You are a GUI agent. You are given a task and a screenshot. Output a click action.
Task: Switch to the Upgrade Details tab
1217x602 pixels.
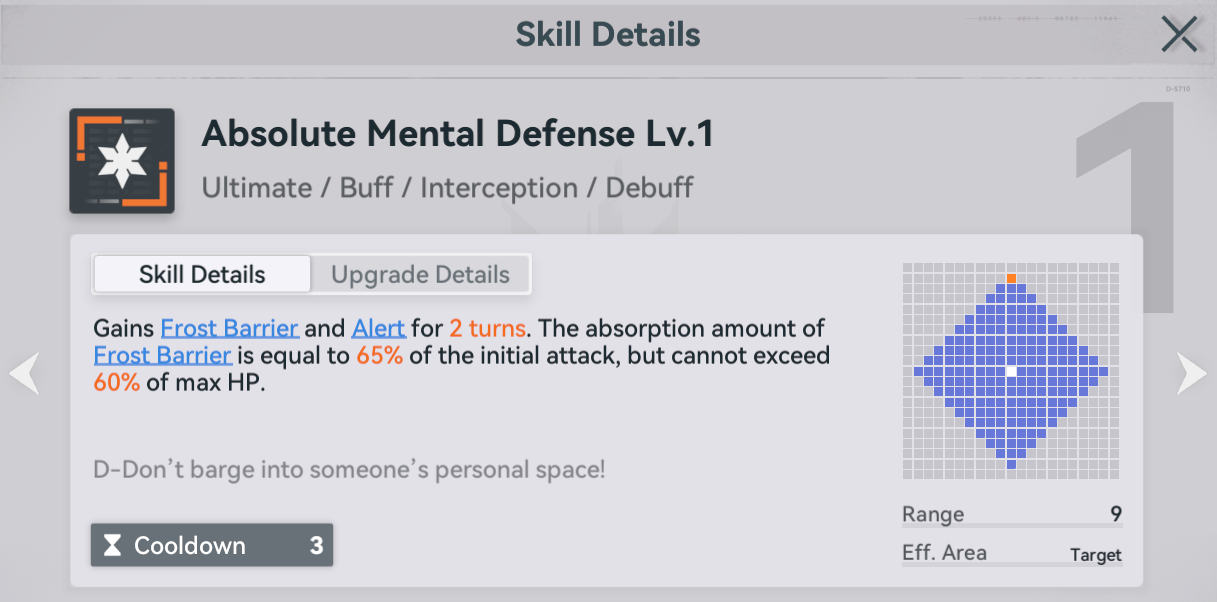(420, 275)
